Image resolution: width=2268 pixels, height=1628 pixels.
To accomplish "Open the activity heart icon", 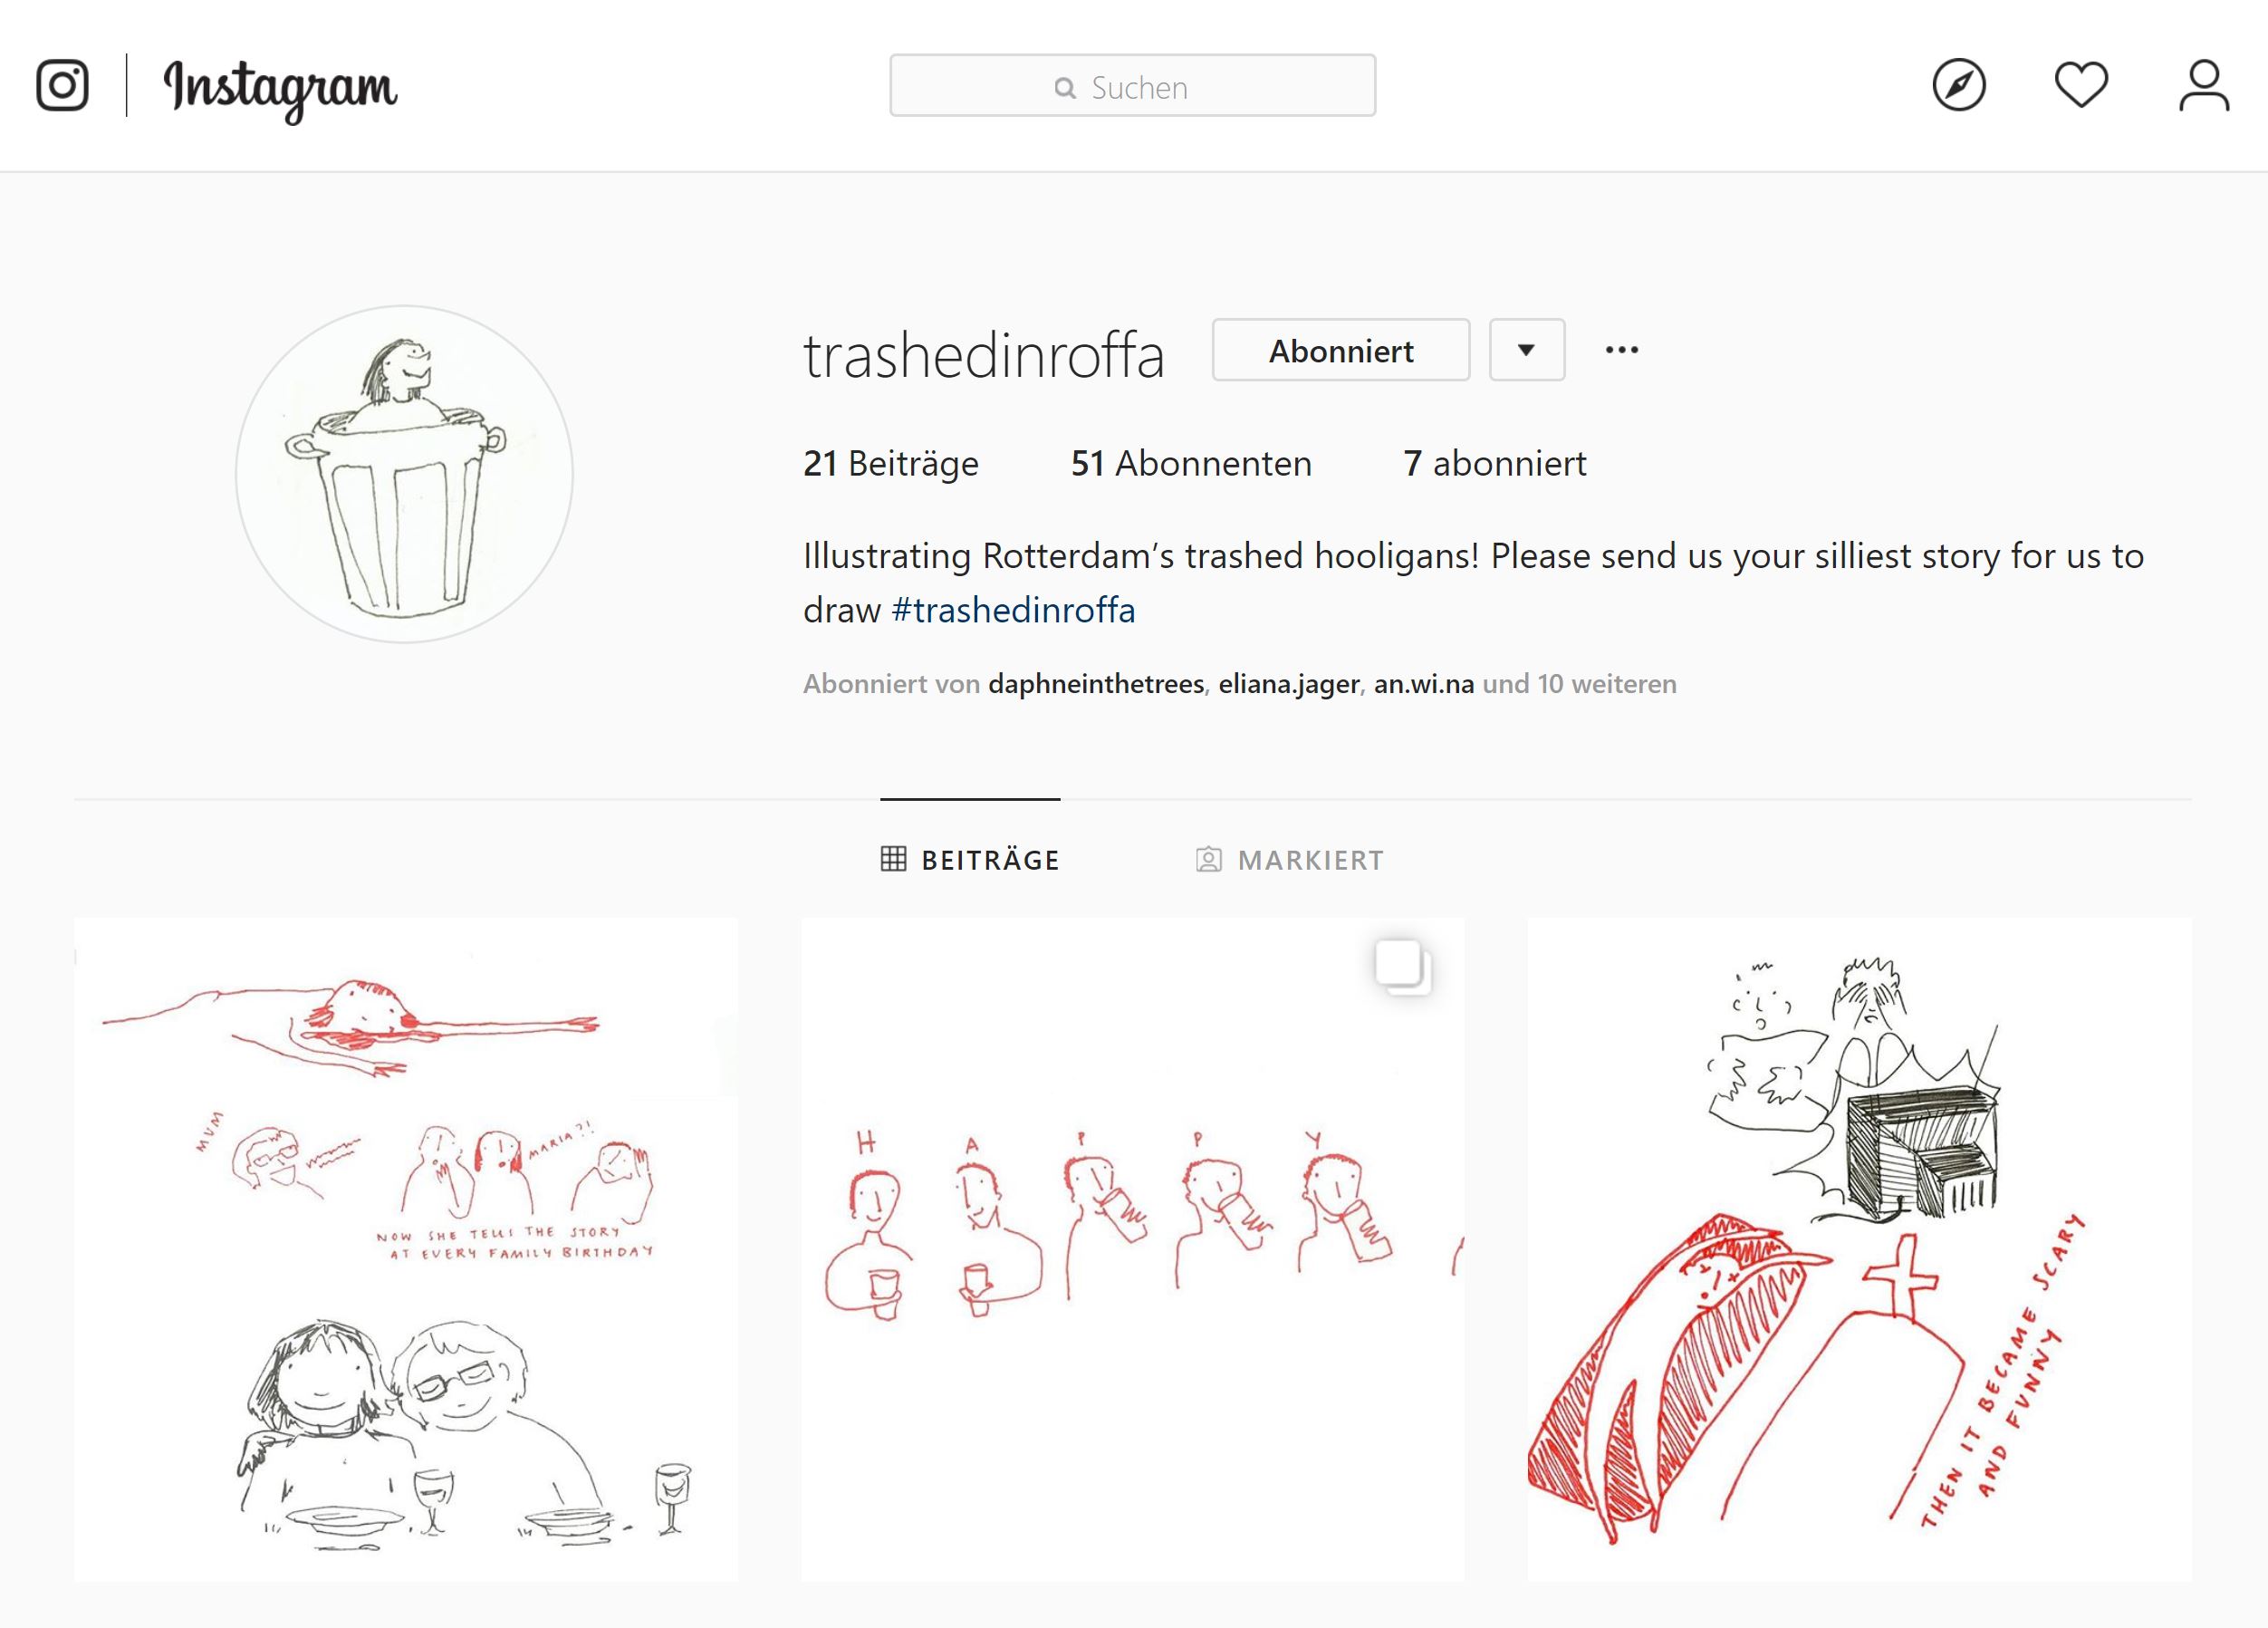I will click(x=2081, y=85).
